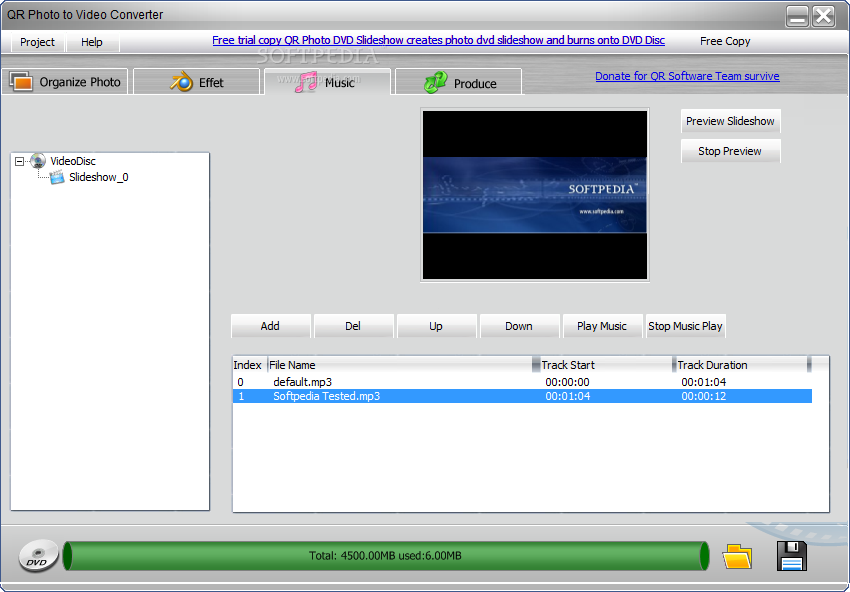
Task: Click the Track Start column header
Action: 607,365
